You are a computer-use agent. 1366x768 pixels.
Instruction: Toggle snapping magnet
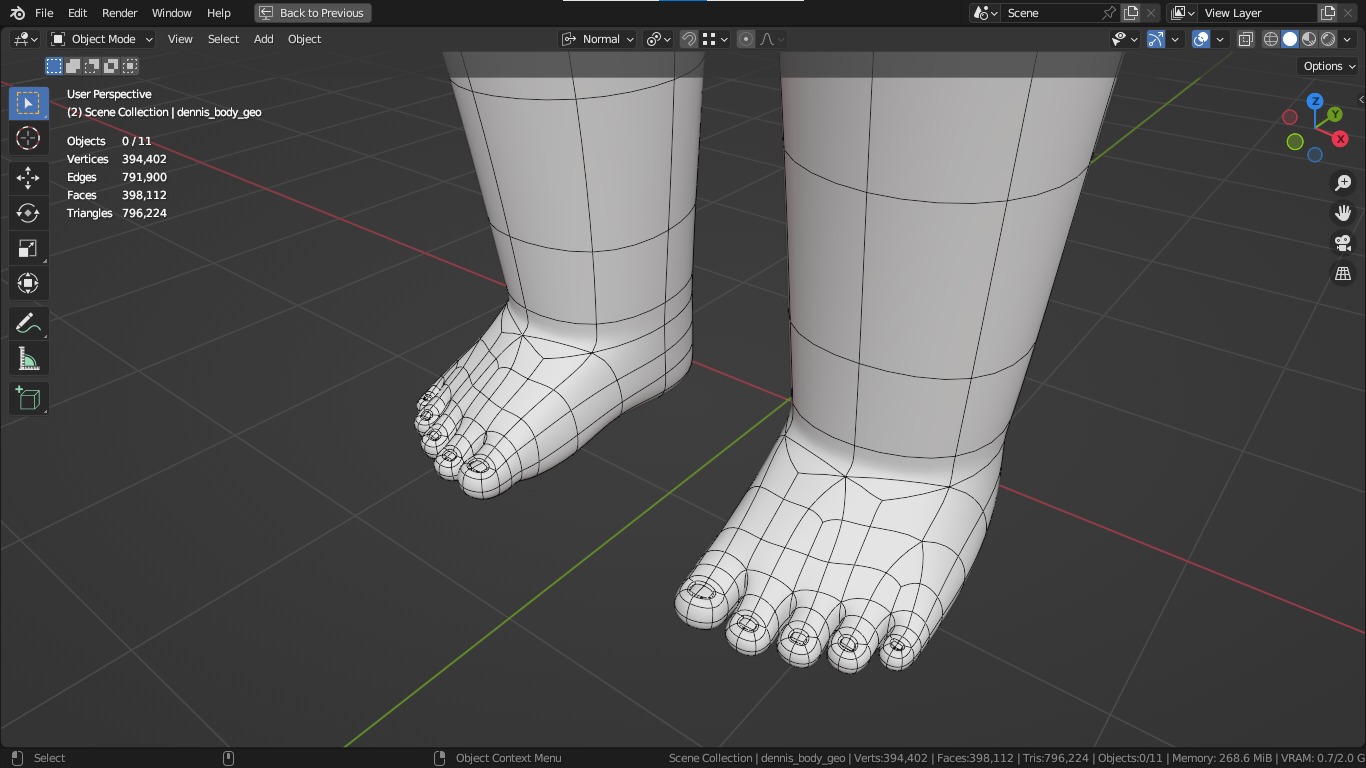tap(689, 39)
